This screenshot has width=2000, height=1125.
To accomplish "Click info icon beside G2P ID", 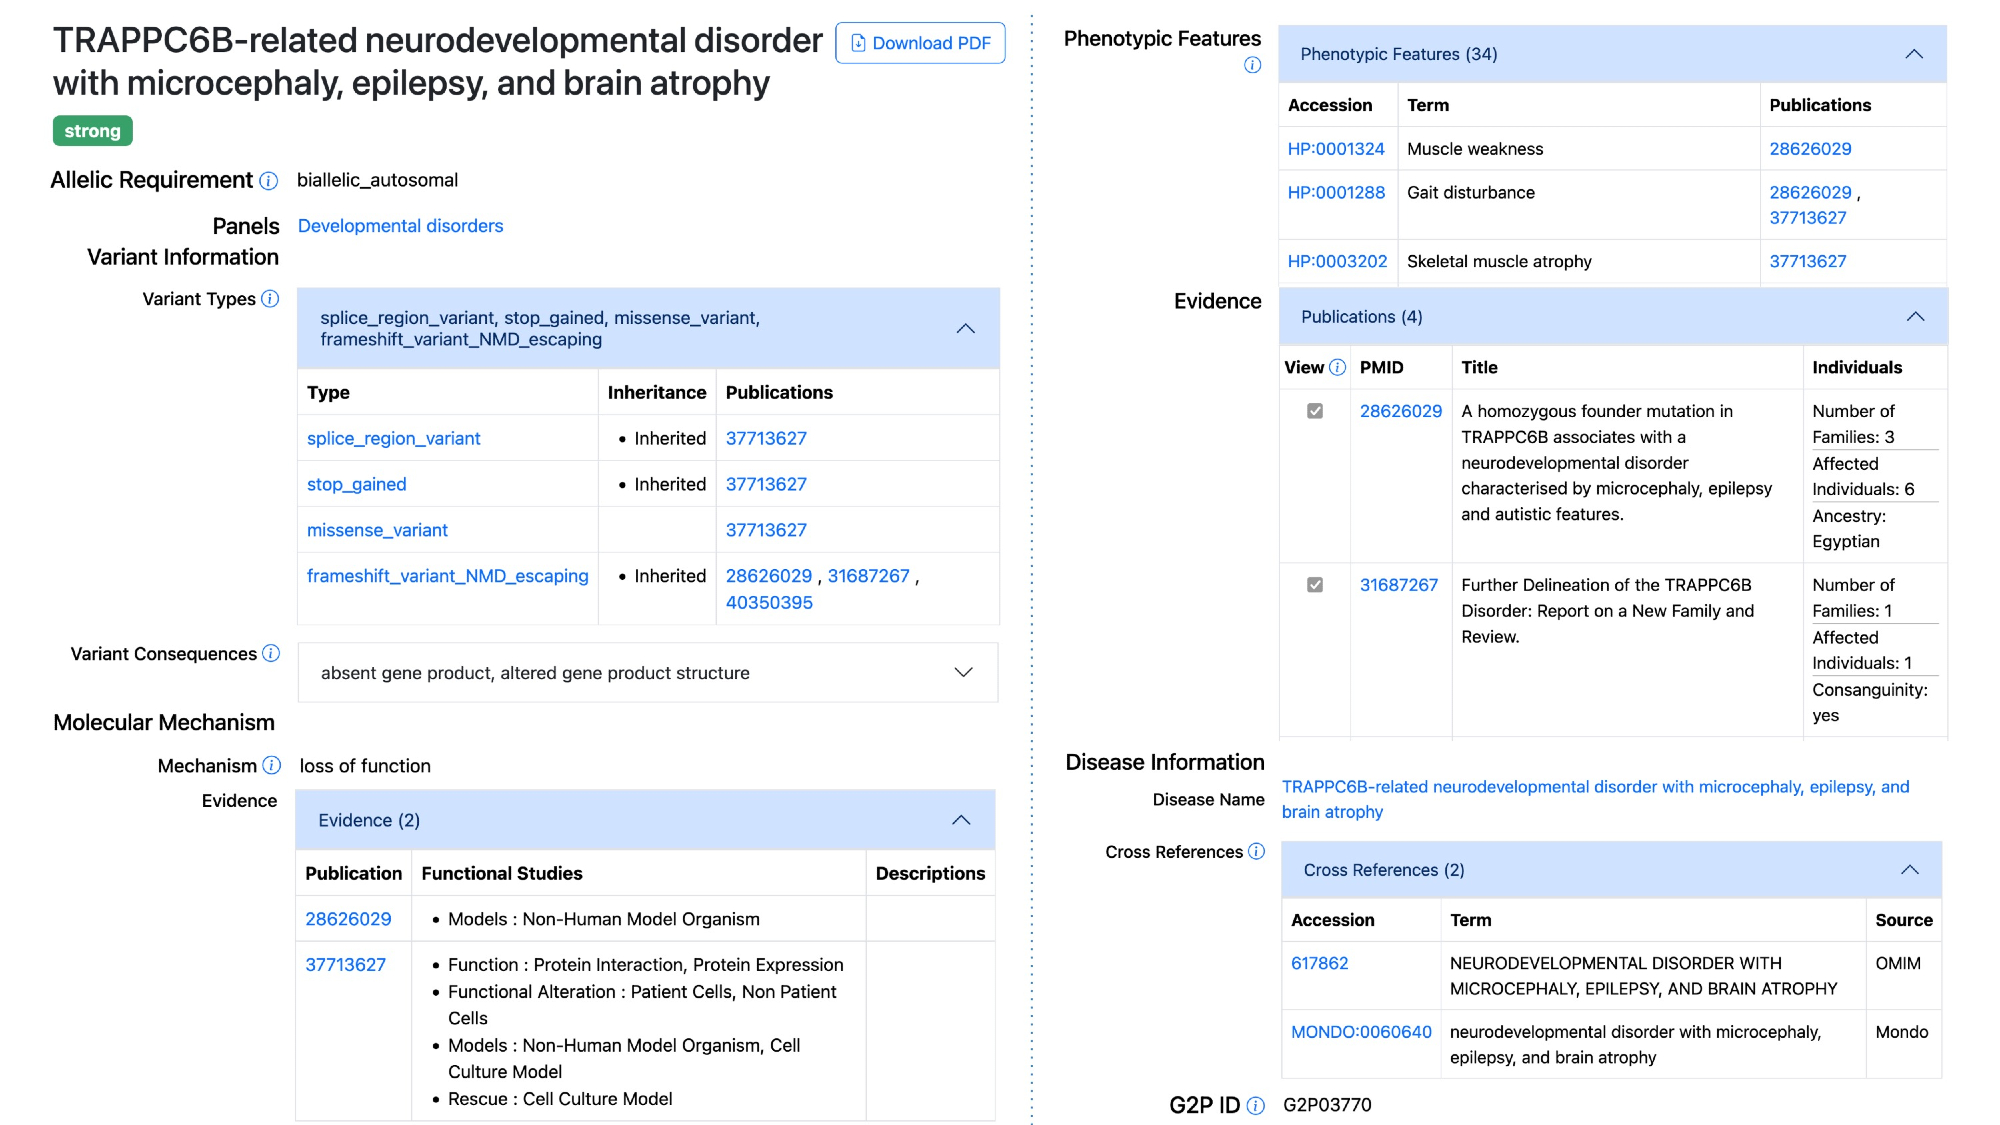I will [x=1256, y=1105].
